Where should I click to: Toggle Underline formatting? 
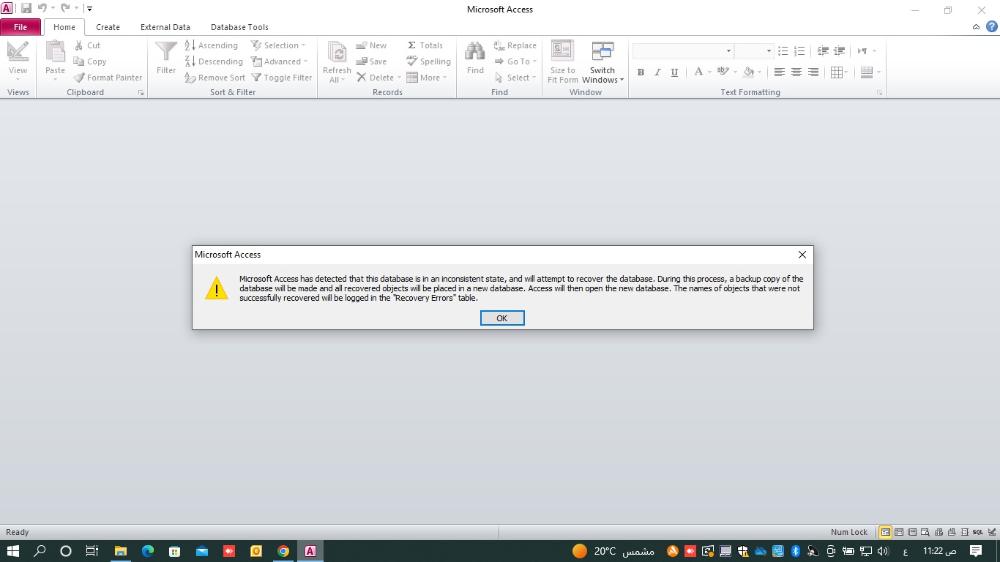[674, 72]
